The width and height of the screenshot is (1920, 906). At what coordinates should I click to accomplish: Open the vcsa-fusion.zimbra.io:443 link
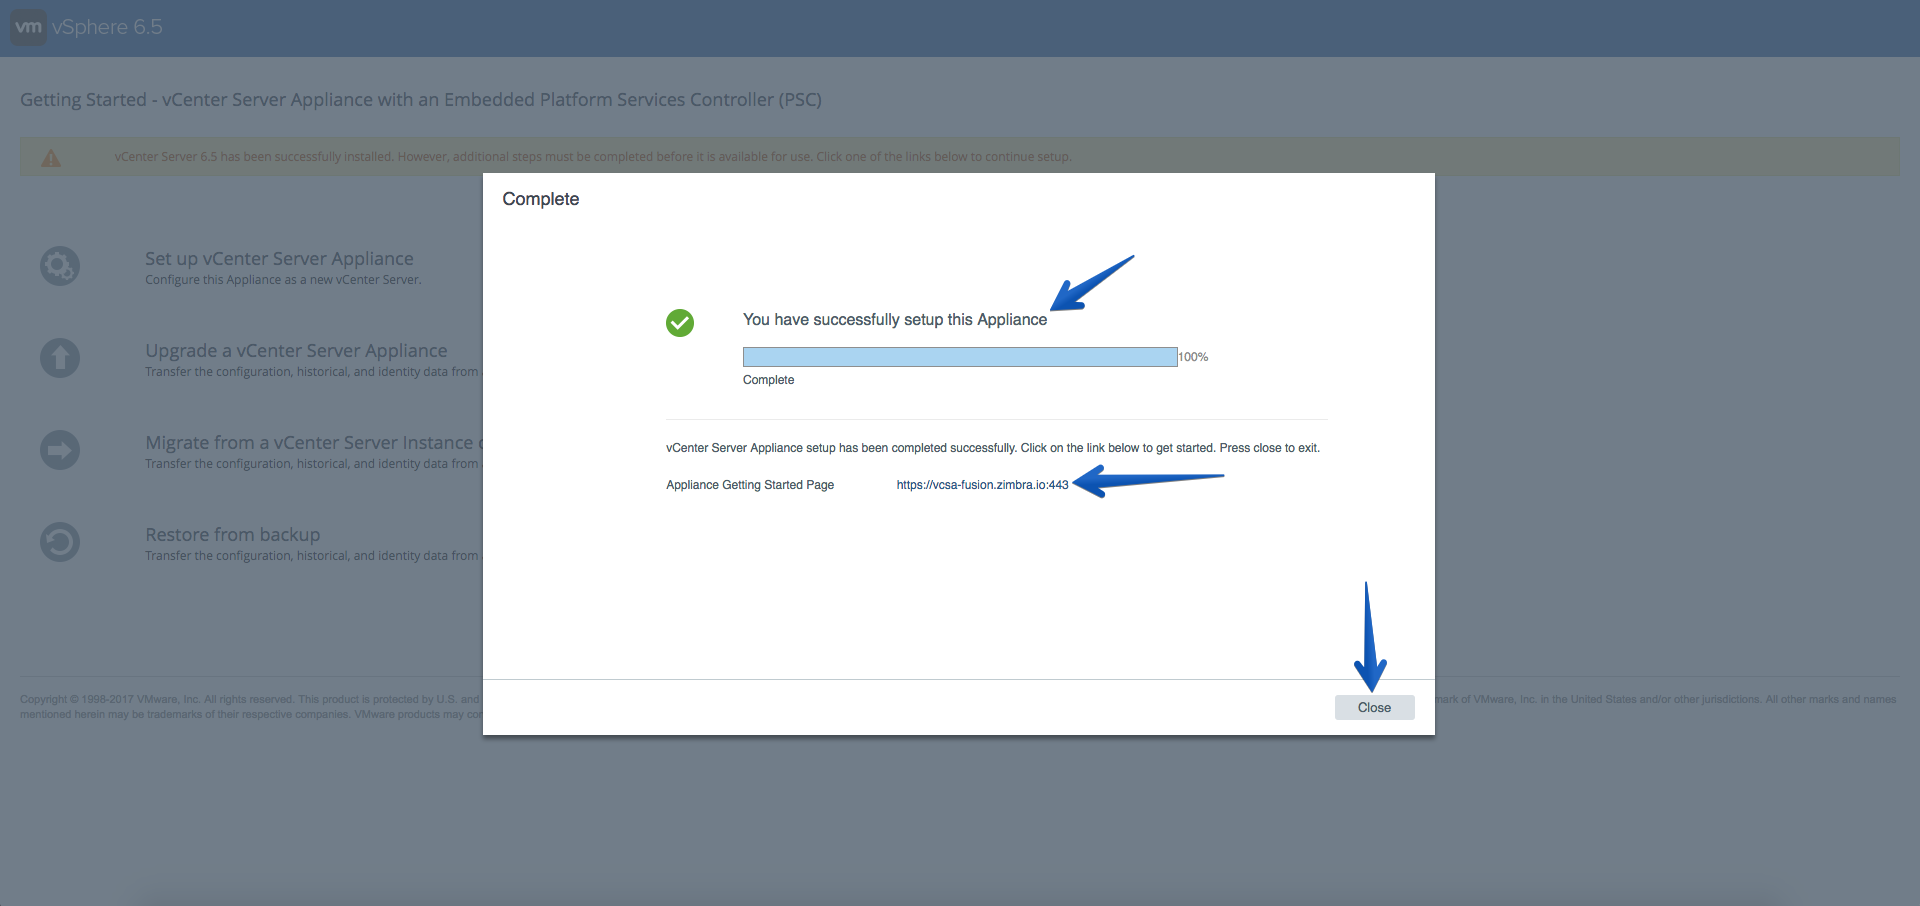(x=982, y=485)
